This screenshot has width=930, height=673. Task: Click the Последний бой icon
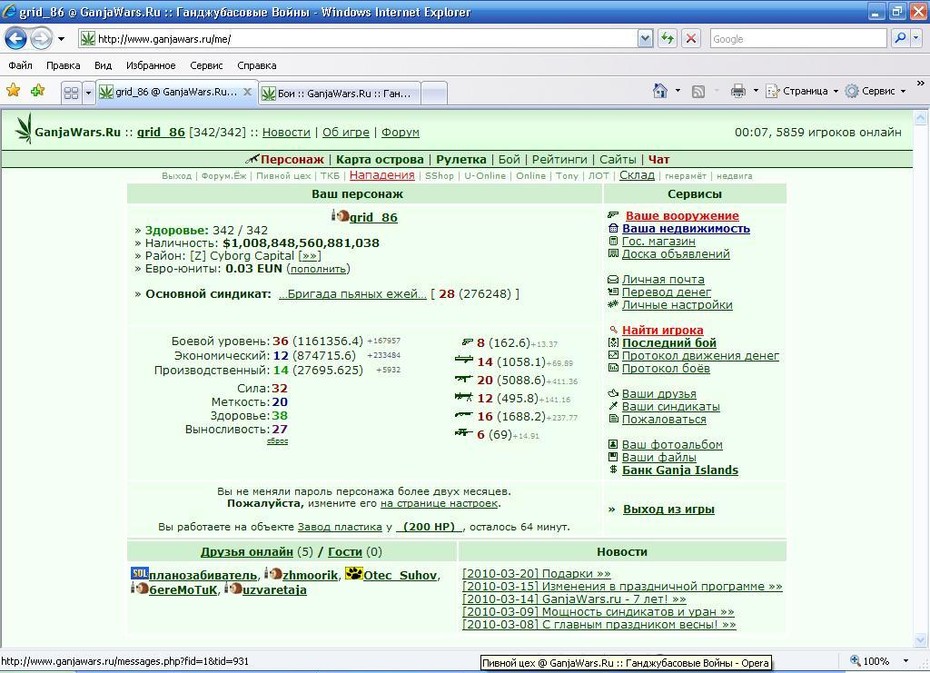613,343
